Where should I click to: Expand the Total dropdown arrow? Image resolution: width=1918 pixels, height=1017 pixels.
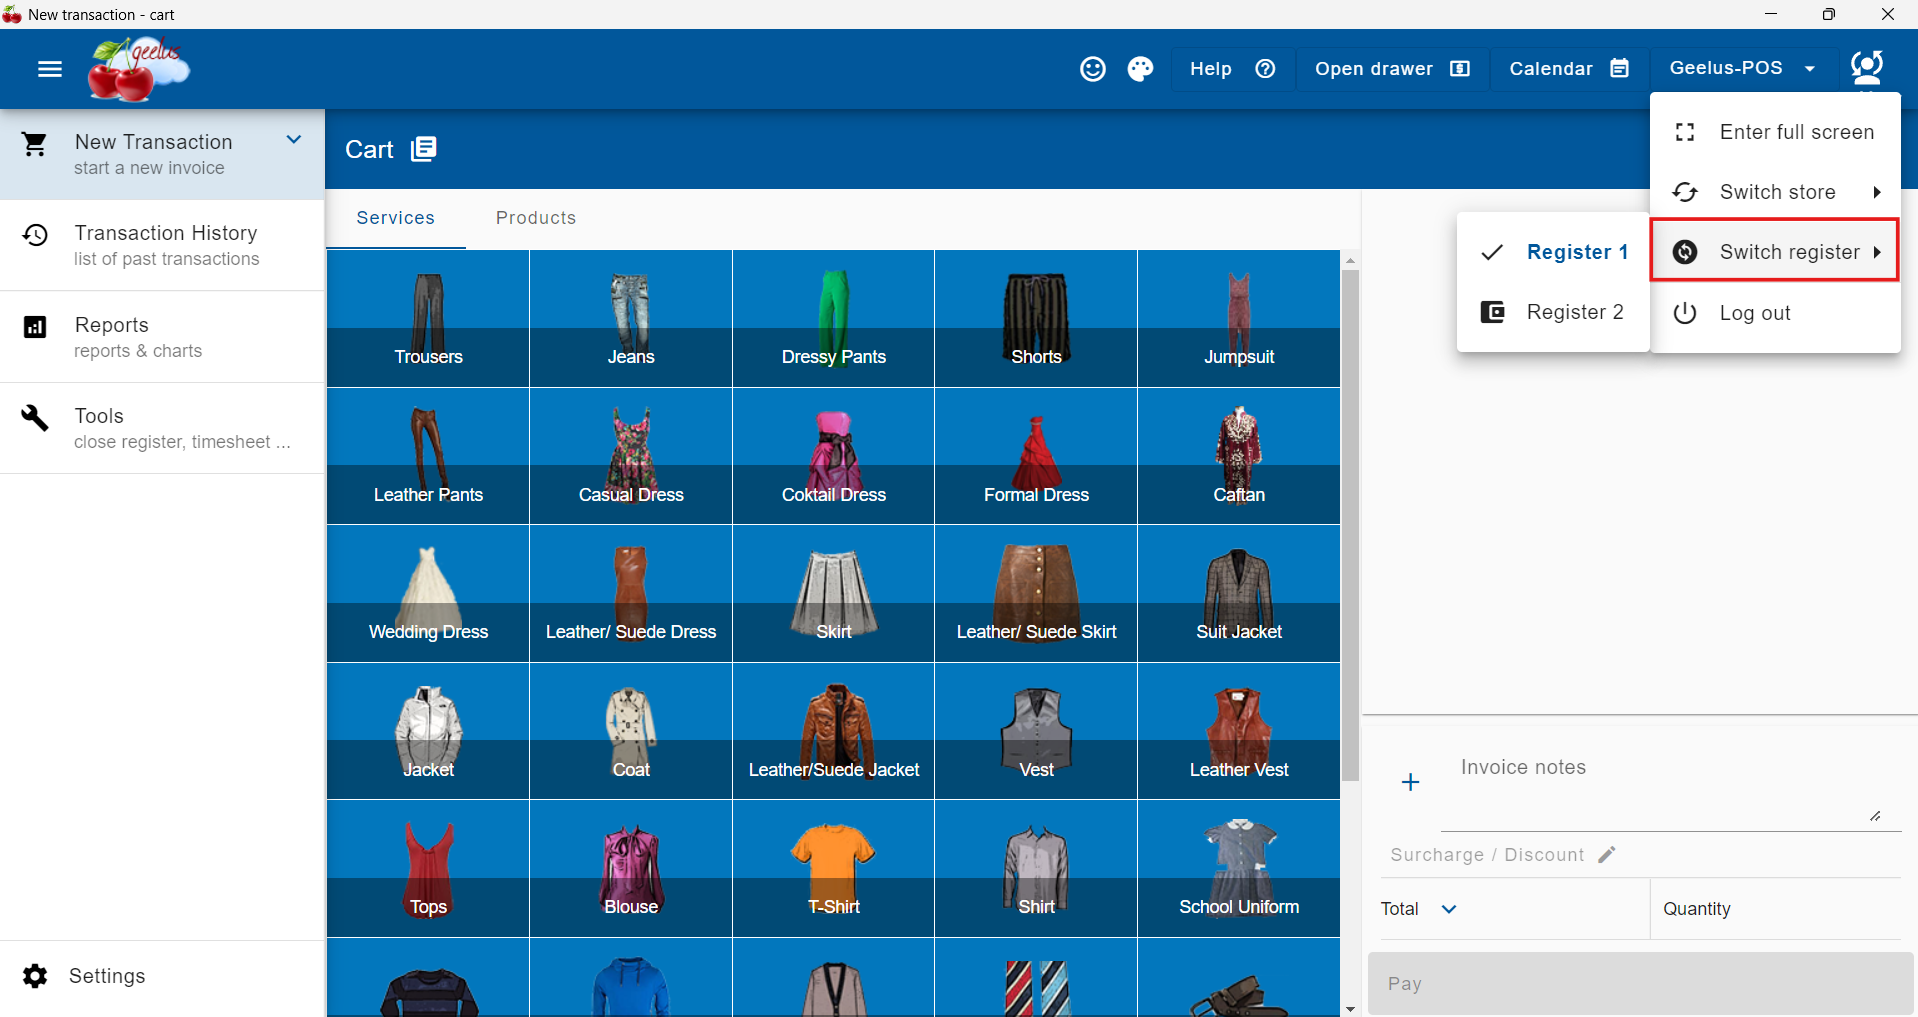click(x=1448, y=909)
